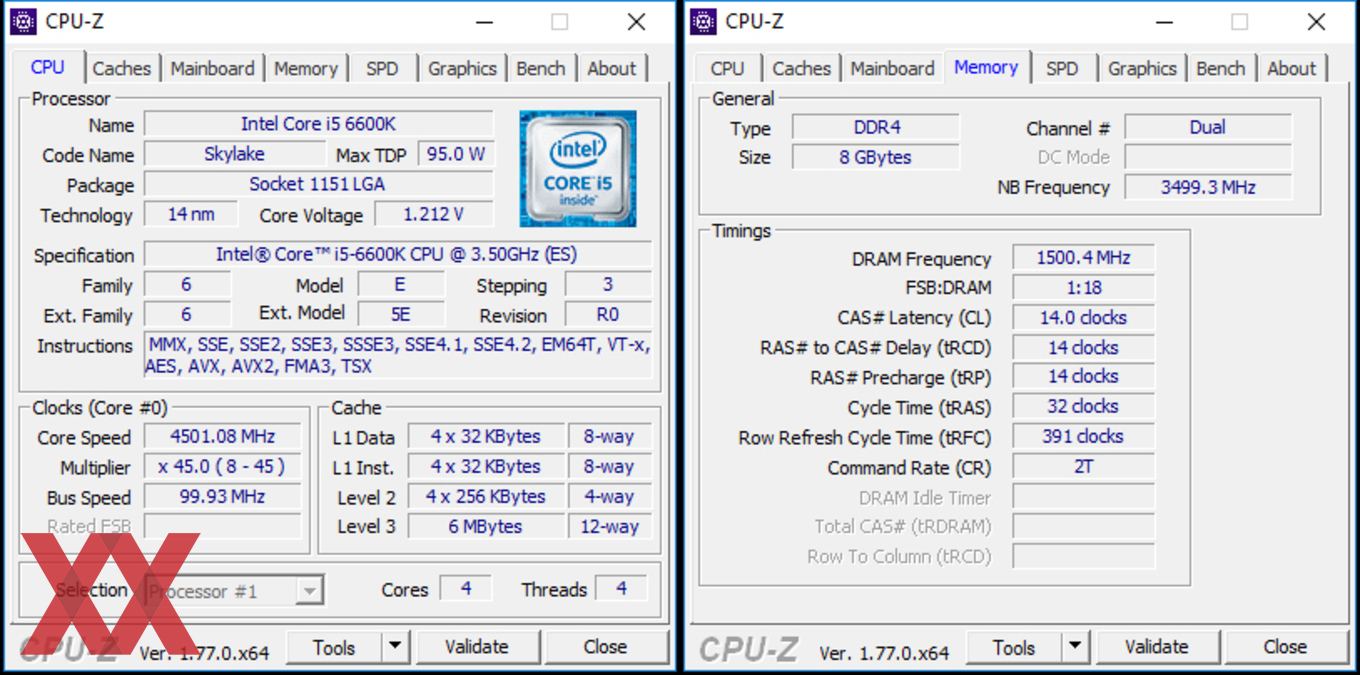Expand Tools dropdown arrow in right window

[x=1076, y=648]
